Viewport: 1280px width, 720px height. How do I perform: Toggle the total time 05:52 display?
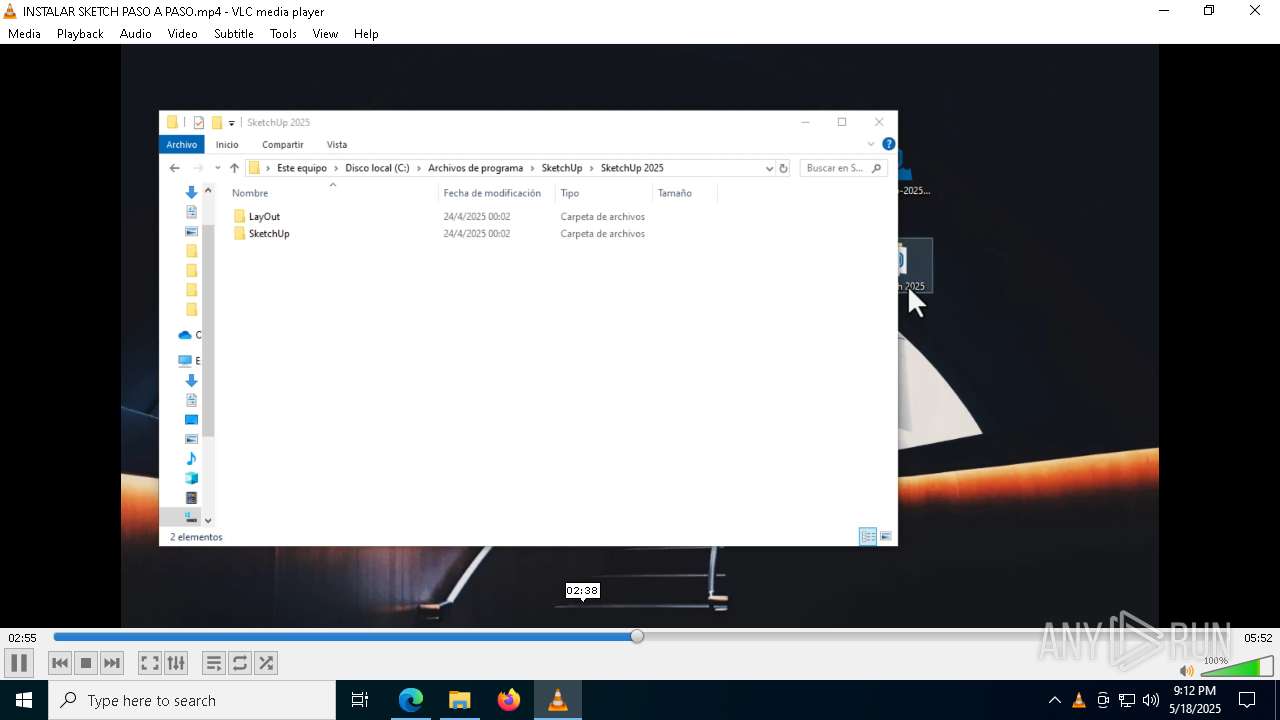(1258, 638)
